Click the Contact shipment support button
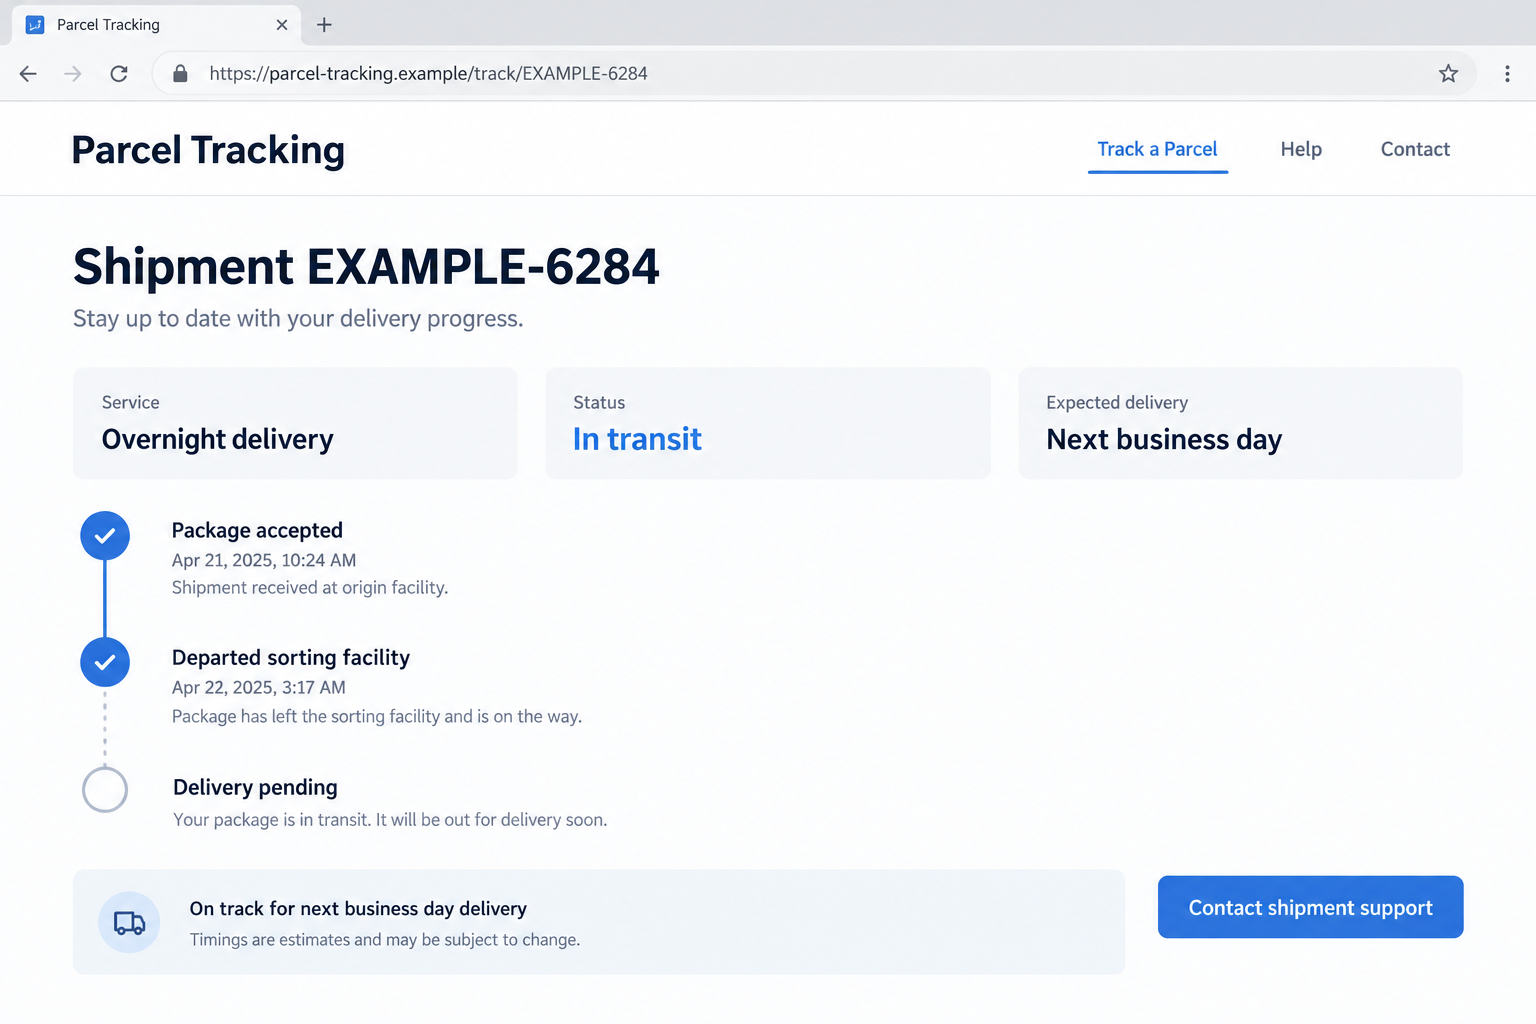The width and height of the screenshot is (1536, 1024). [x=1310, y=907]
